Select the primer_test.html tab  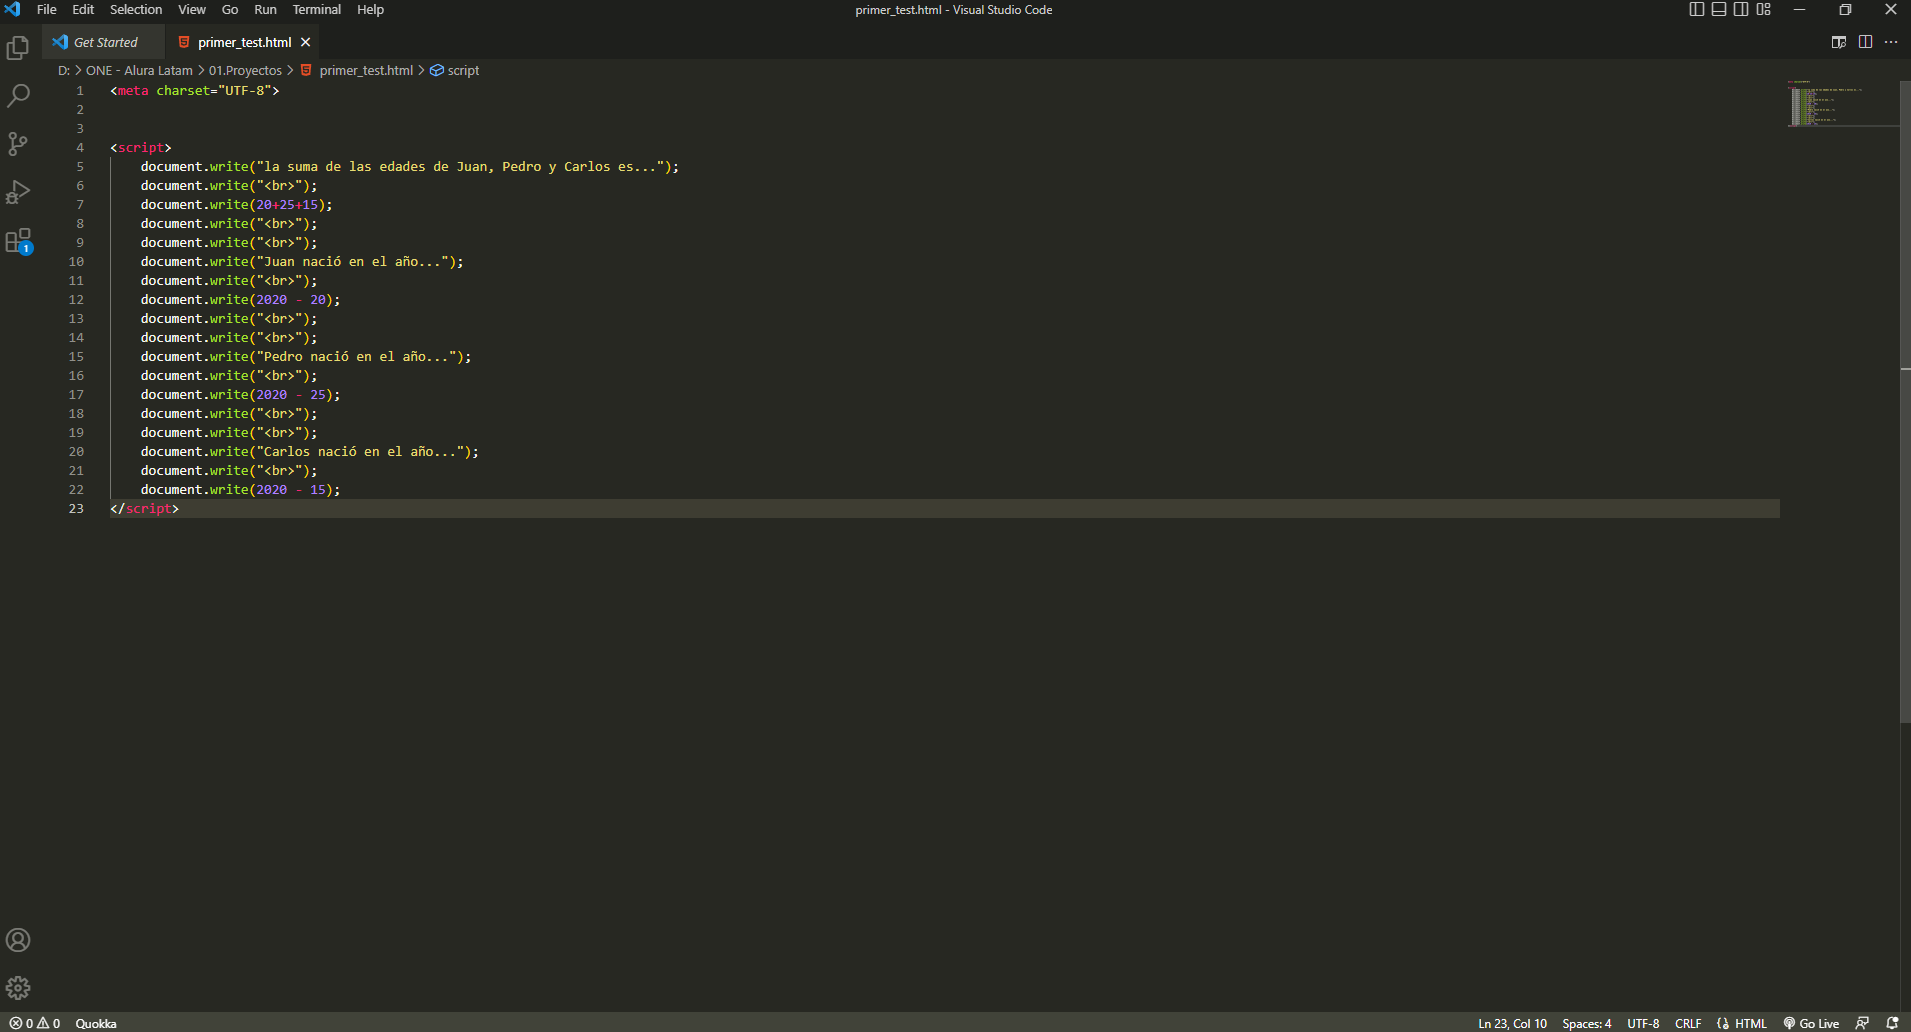point(244,42)
